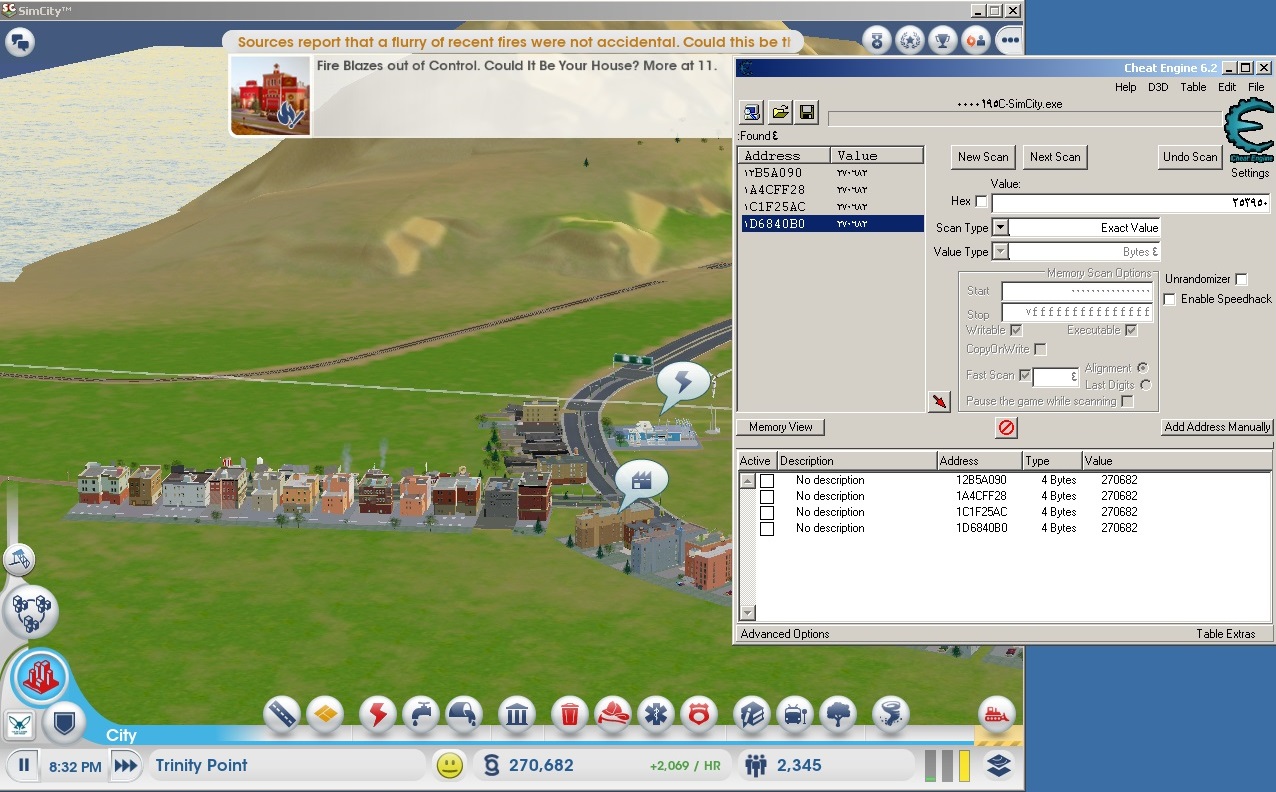Open the Roads tool in SimCity
This screenshot has width=1276, height=792.
(x=284, y=714)
